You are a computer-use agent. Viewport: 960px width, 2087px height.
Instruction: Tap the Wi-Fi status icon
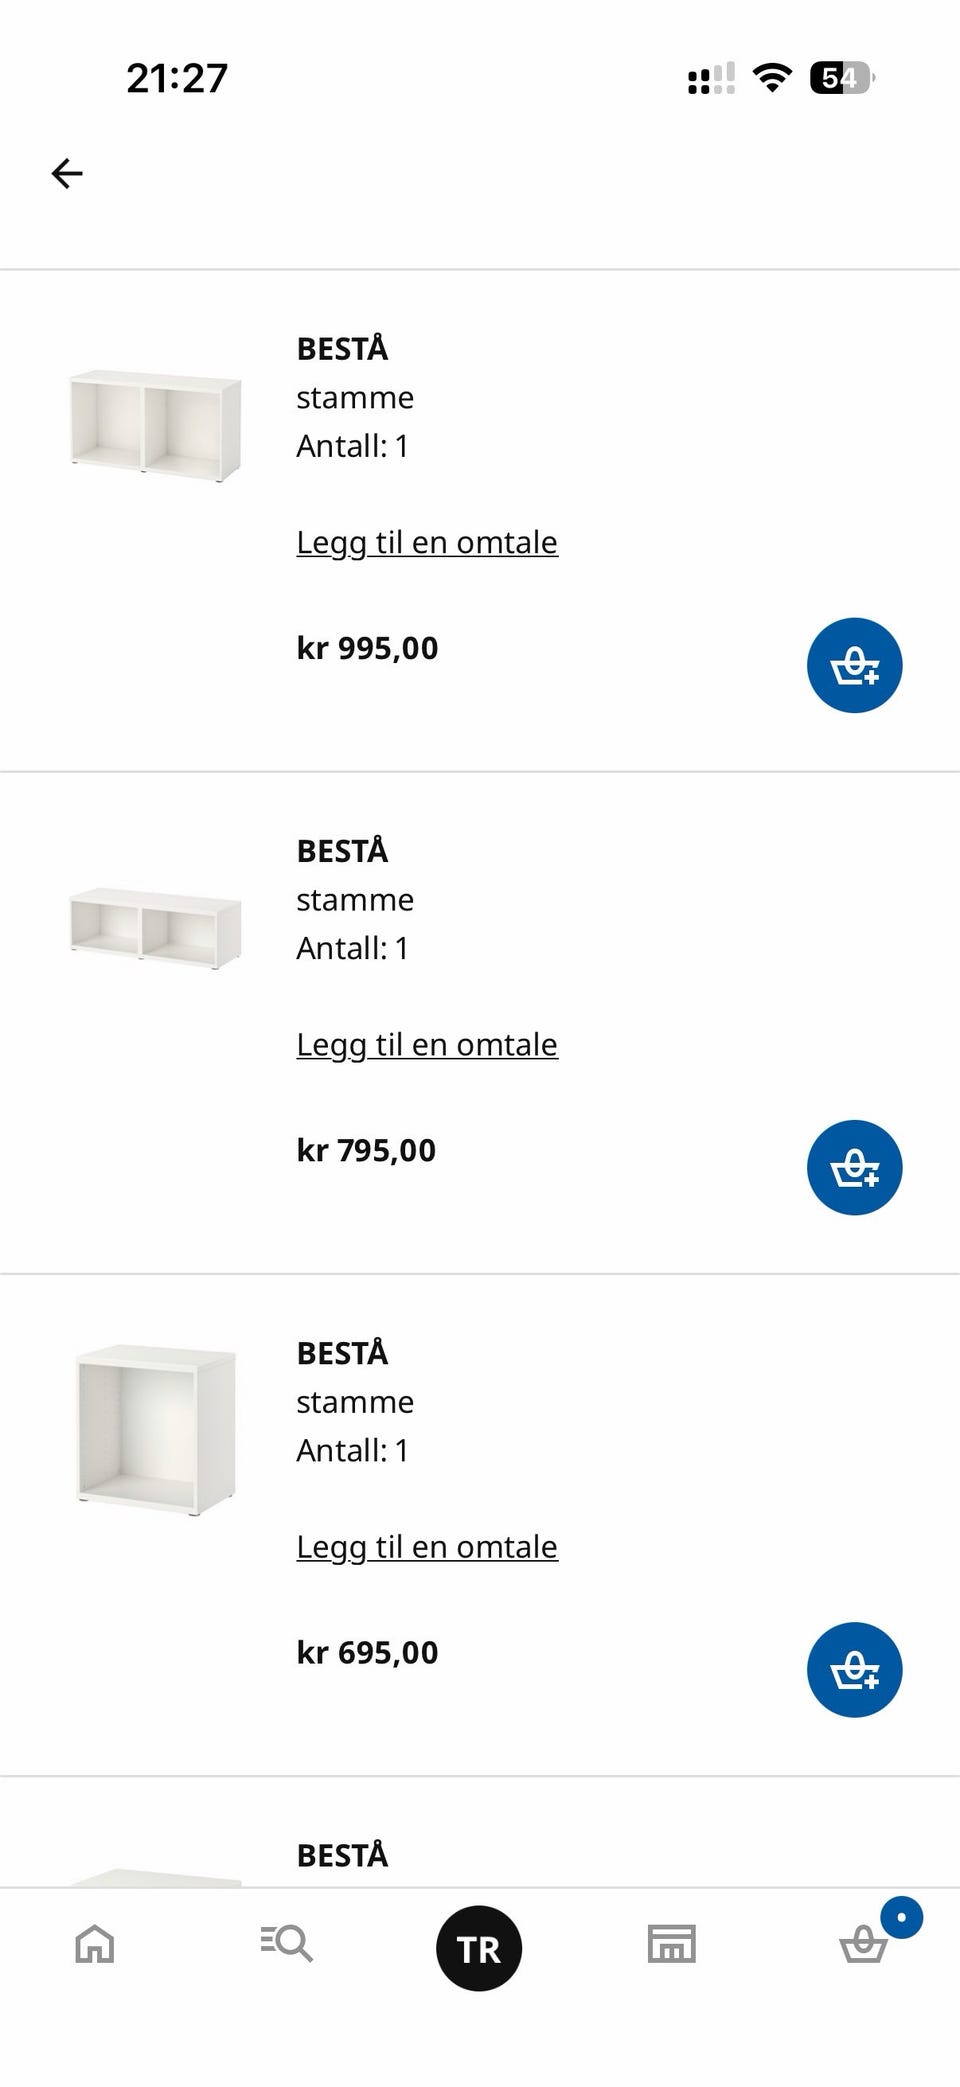772,78
